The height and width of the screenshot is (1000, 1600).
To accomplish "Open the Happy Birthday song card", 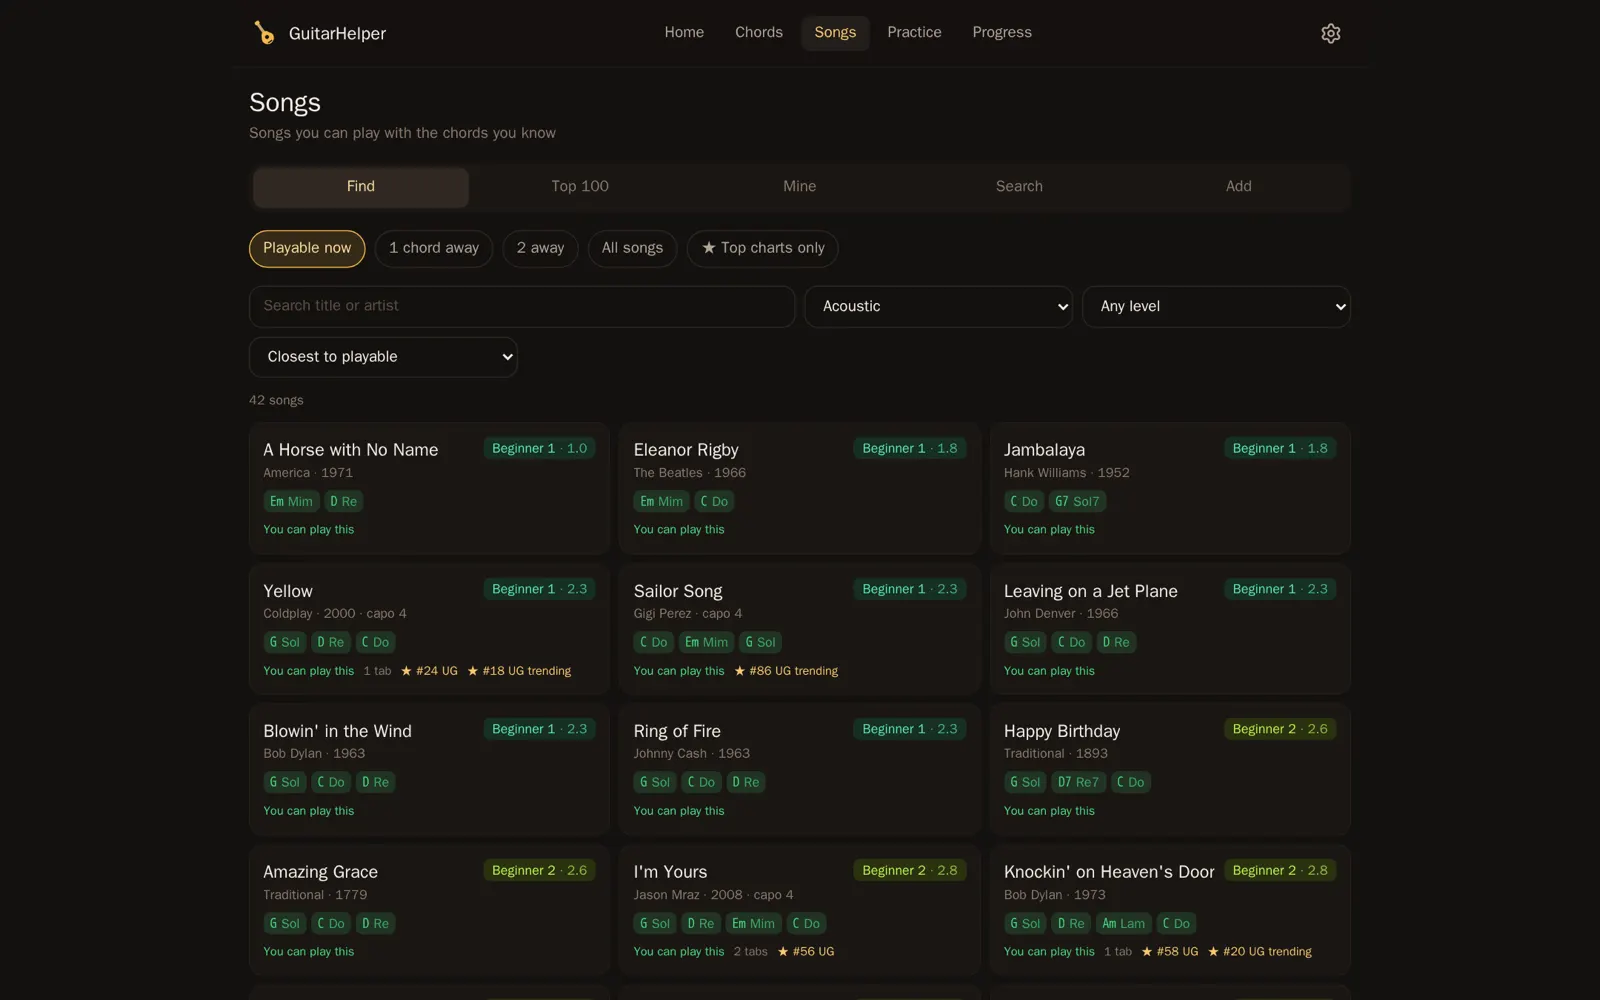I will pyautogui.click(x=1170, y=769).
